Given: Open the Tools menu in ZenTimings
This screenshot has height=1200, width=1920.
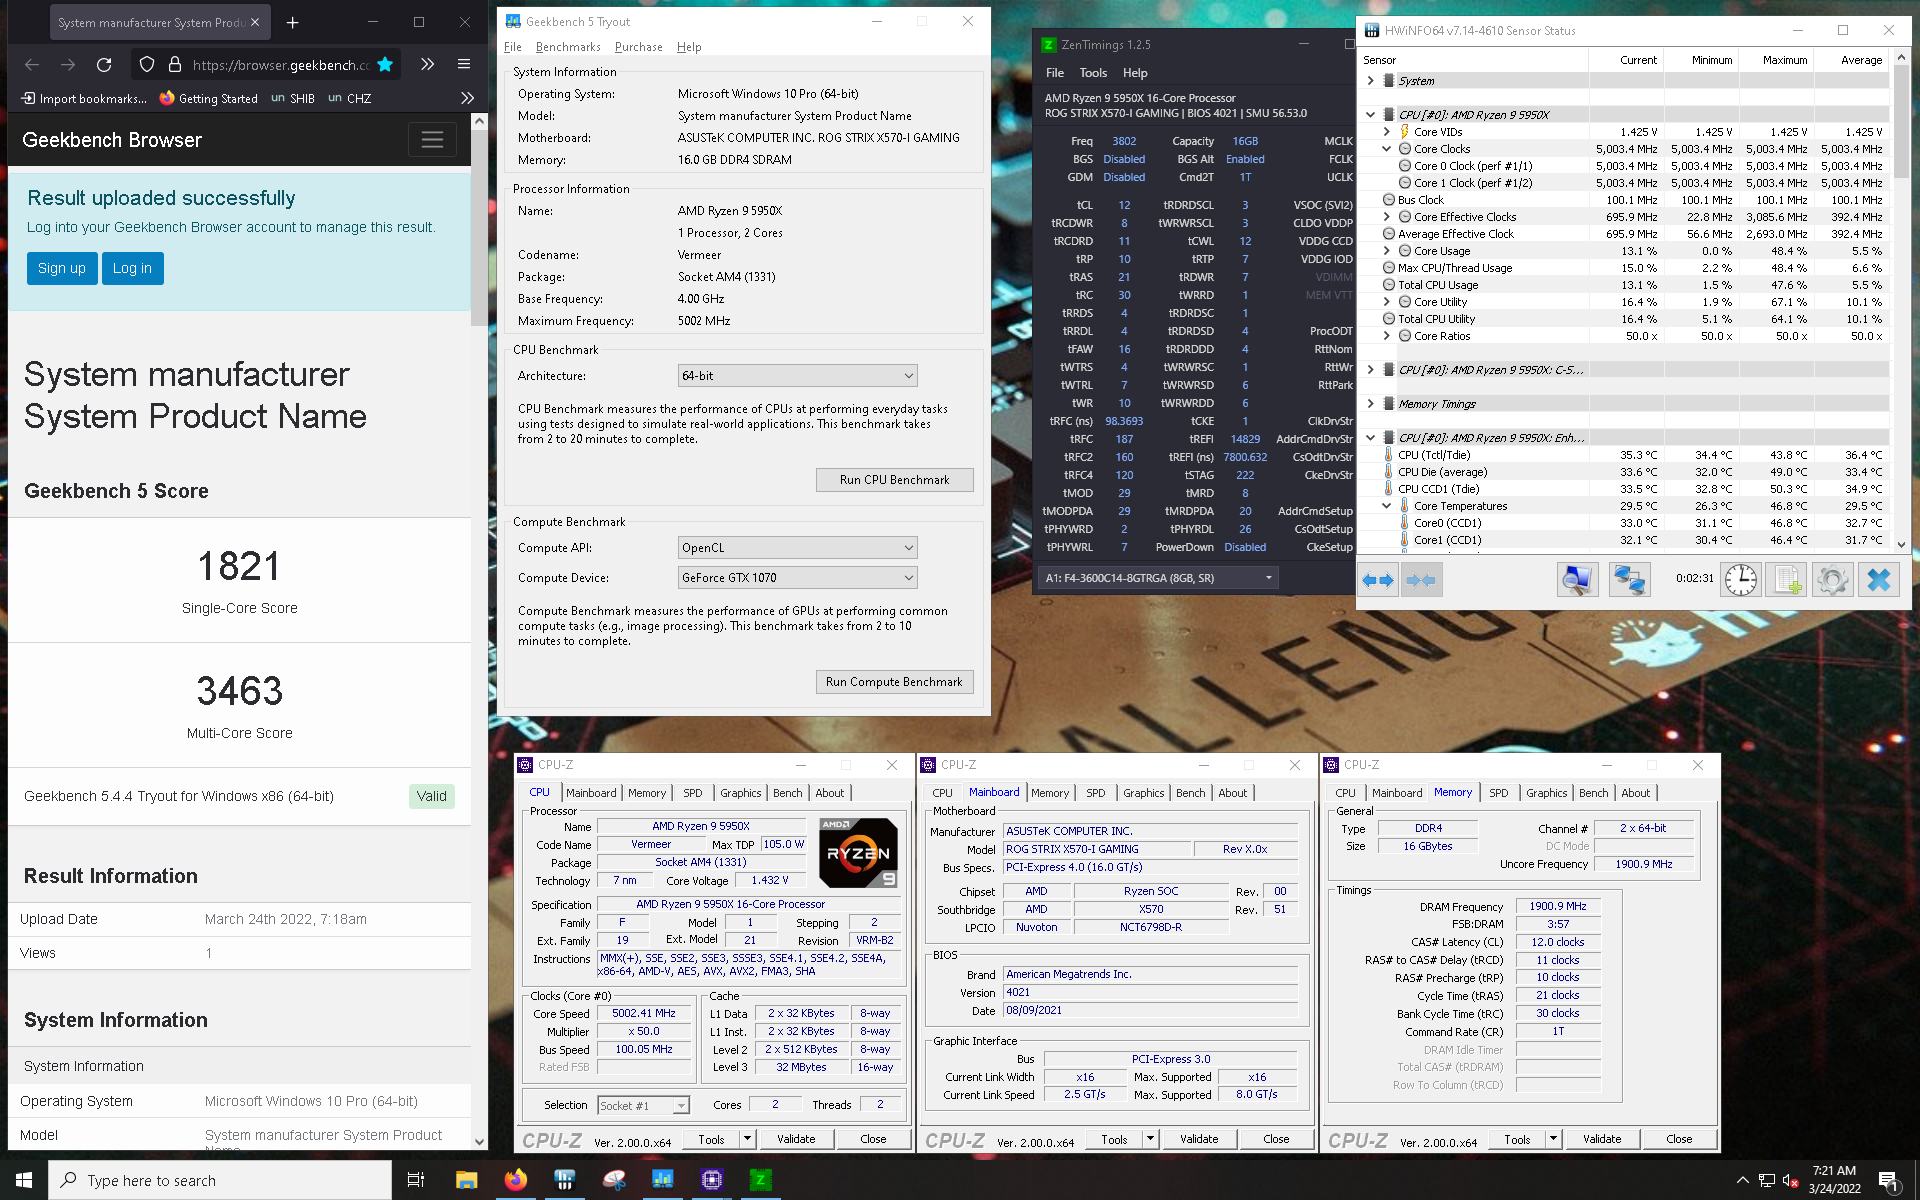Looking at the screenshot, I should (1093, 73).
